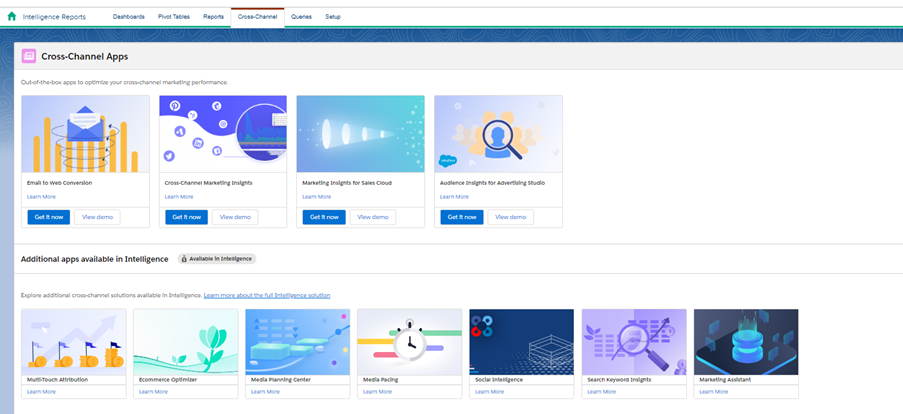The height and width of the screenshot is (414, 903).
Task: Click Learn More under Multi-Touch Attribution
Action: (41, 392)
